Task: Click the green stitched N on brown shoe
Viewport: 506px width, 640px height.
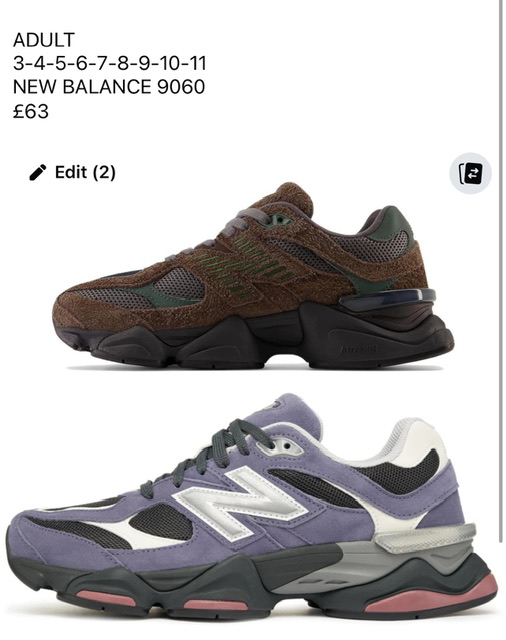Action: 245,267
